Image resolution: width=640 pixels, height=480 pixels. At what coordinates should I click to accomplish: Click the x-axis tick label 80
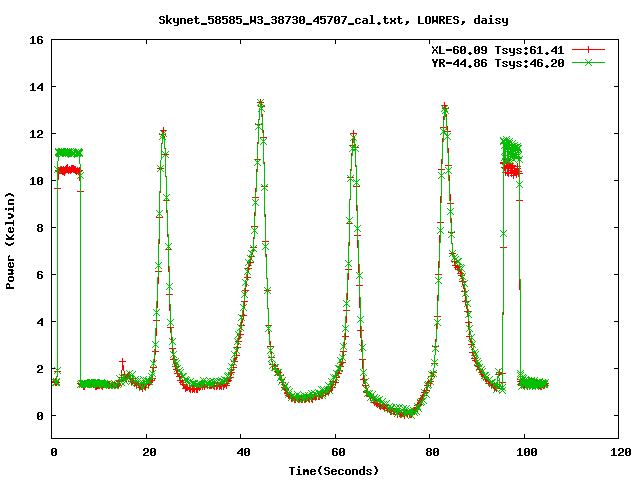(x=433, y=452)
